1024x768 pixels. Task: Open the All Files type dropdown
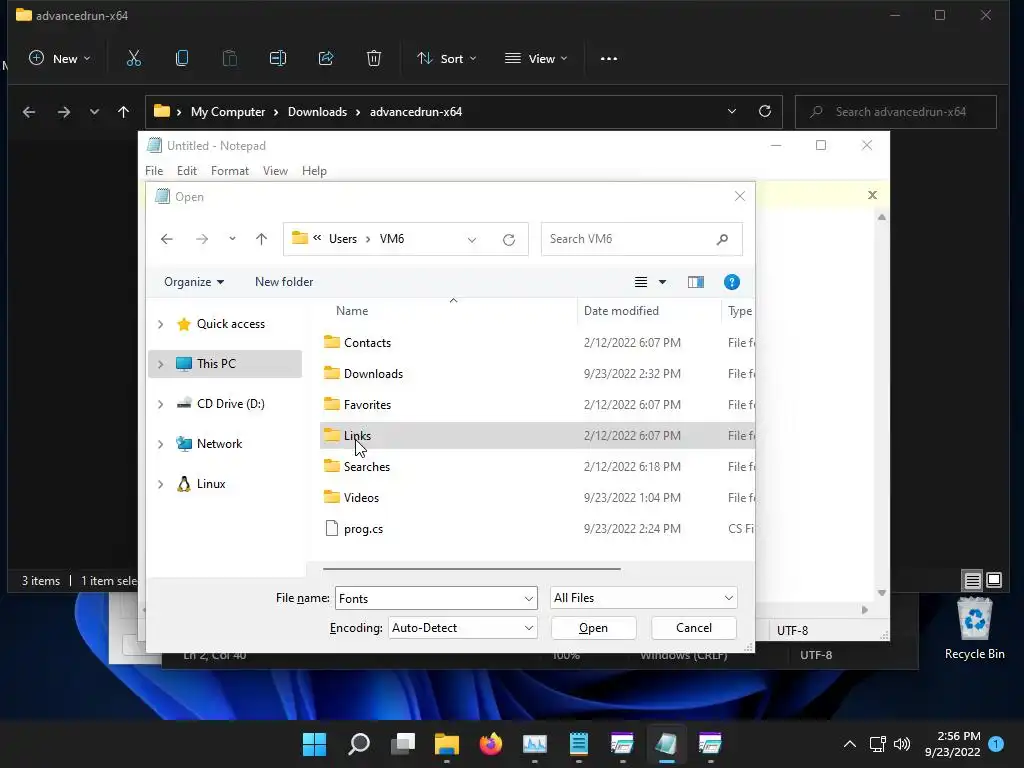[x=644, y=598]
